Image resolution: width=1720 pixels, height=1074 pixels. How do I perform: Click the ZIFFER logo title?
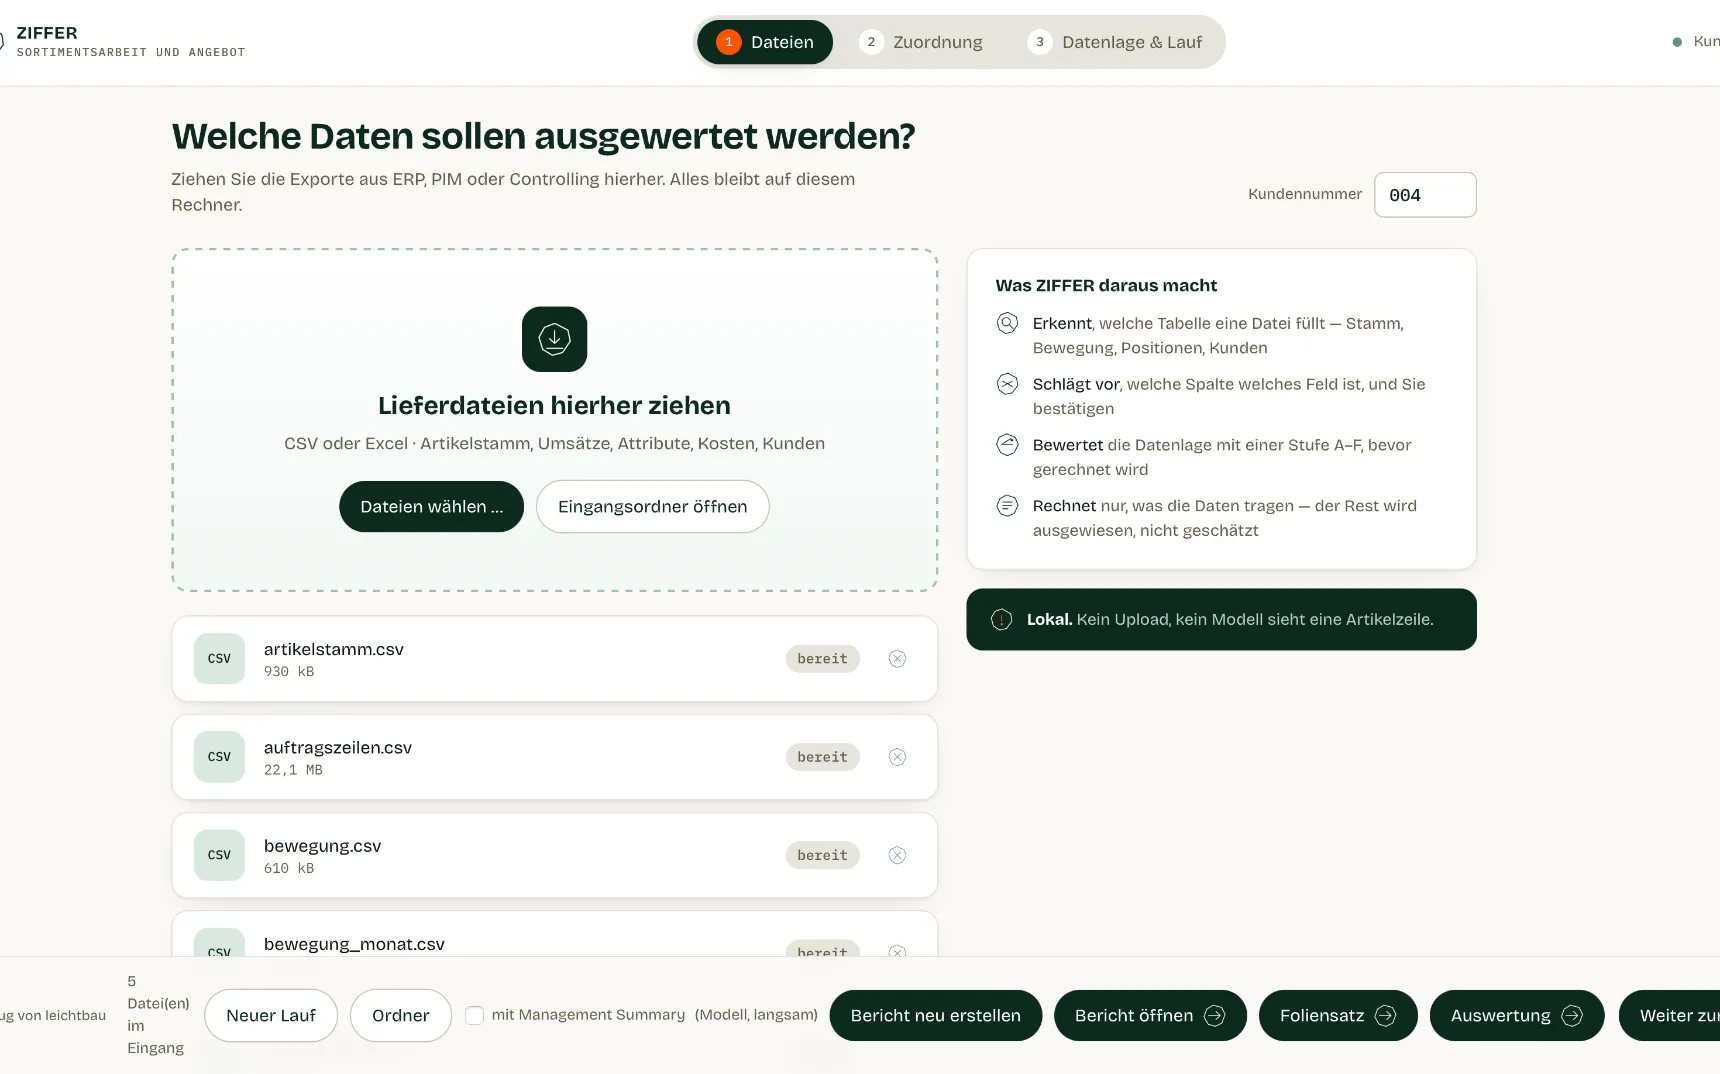(47, 33)
